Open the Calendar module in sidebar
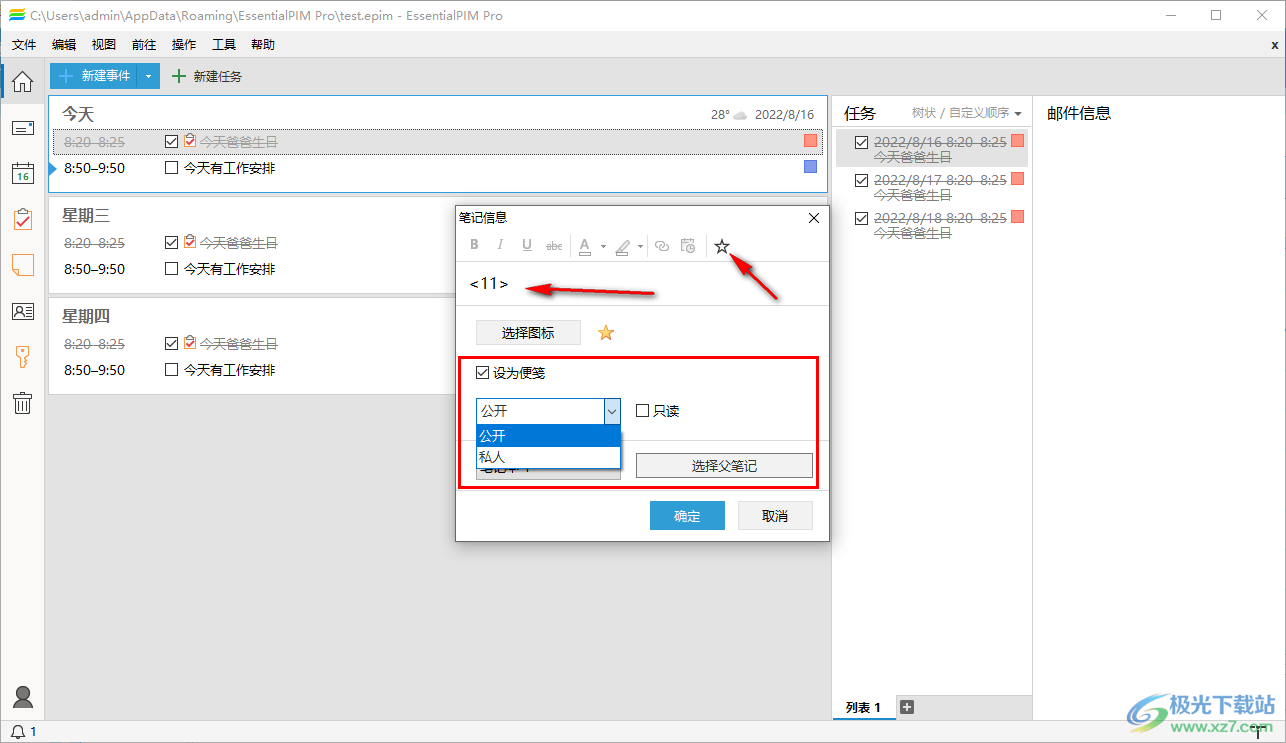The width and height of the screenshot is (1286, 743). (x=22, y=173)
